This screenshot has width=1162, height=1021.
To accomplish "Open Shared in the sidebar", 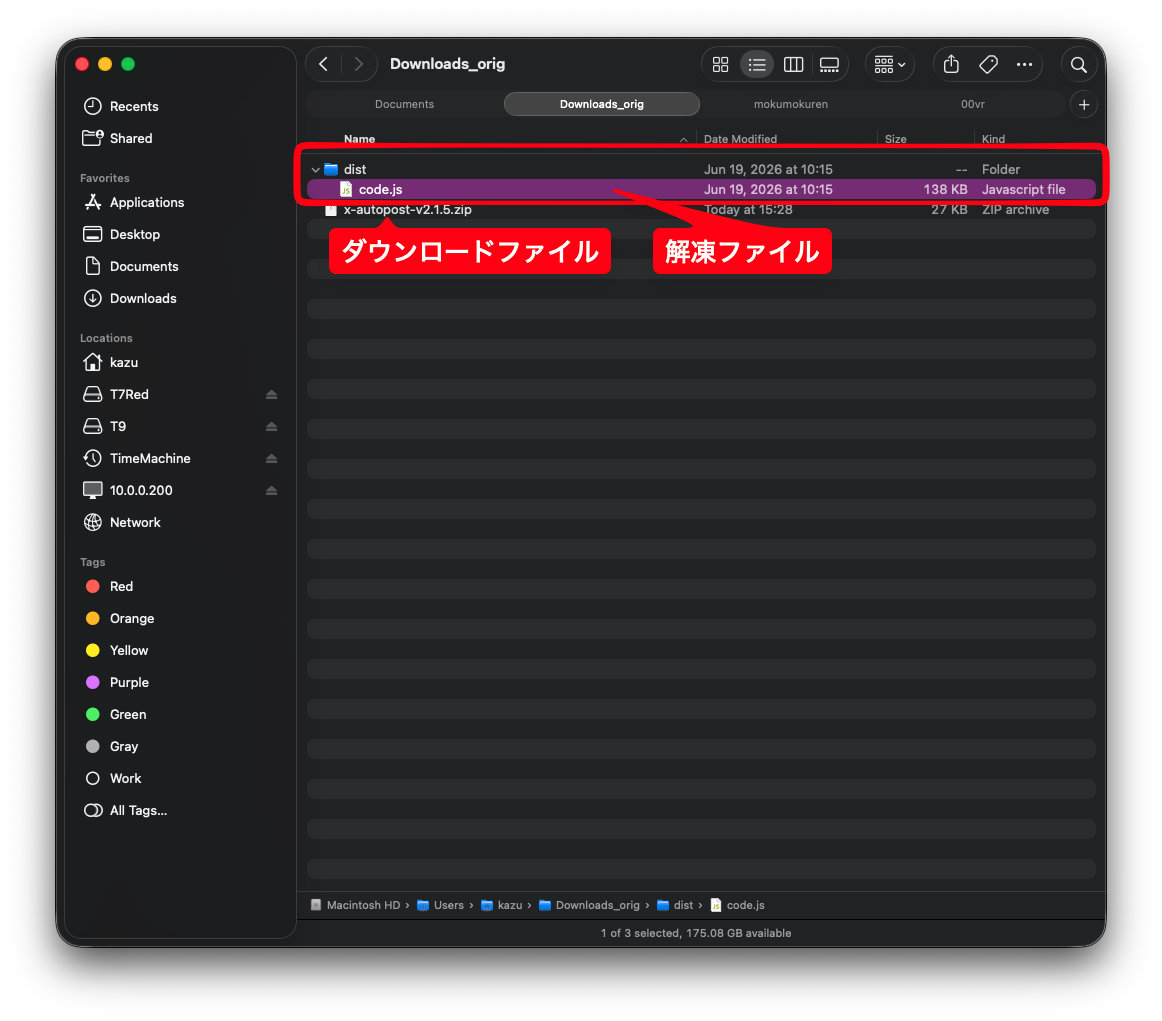I will [x=130, y=139].
